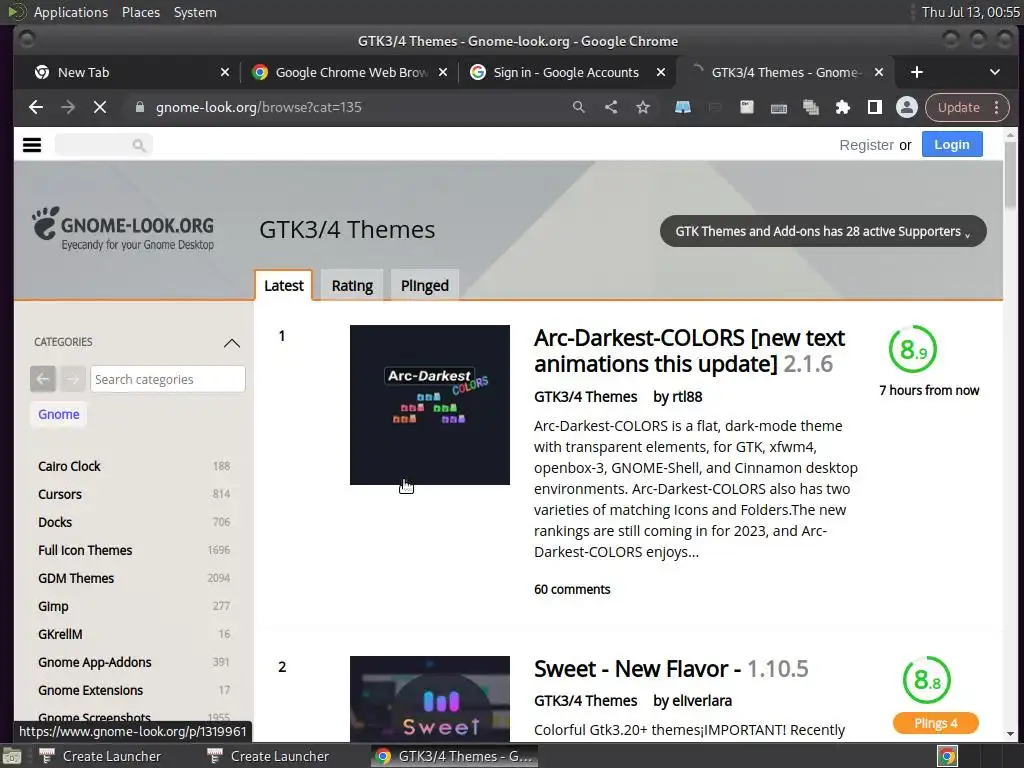The height and width of the screenshot is (768, 1024).
Task: Stop loading the page
Action: tap(100, 107)
